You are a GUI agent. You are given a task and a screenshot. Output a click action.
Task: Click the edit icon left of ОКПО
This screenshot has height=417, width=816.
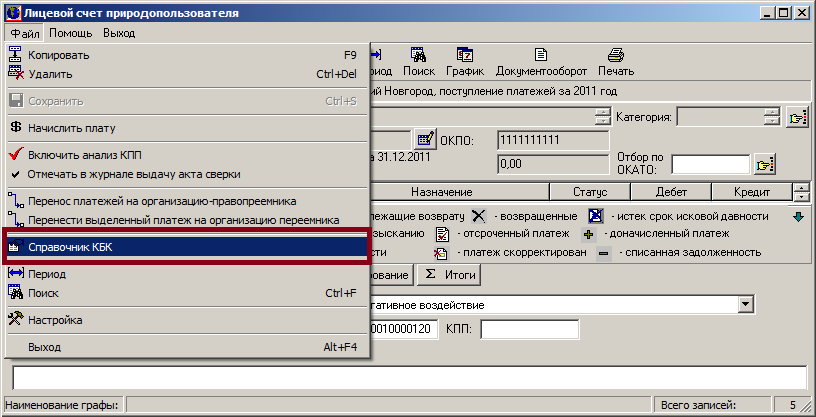tap(425, 138)
